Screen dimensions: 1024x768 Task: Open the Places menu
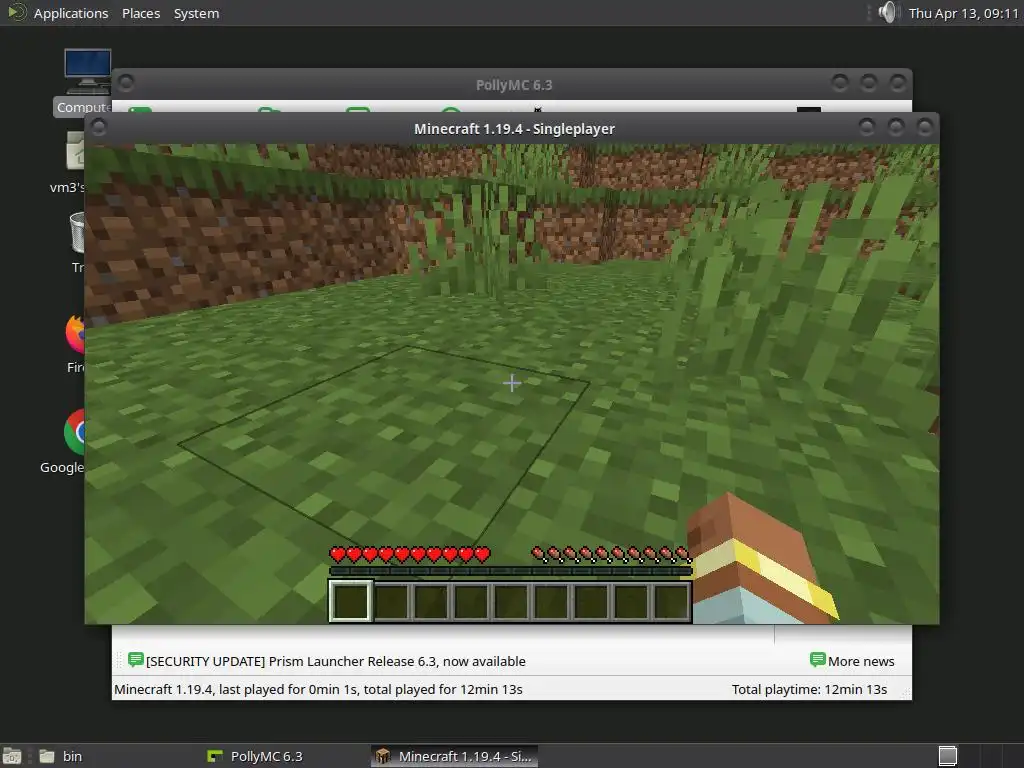coord(141,13)
